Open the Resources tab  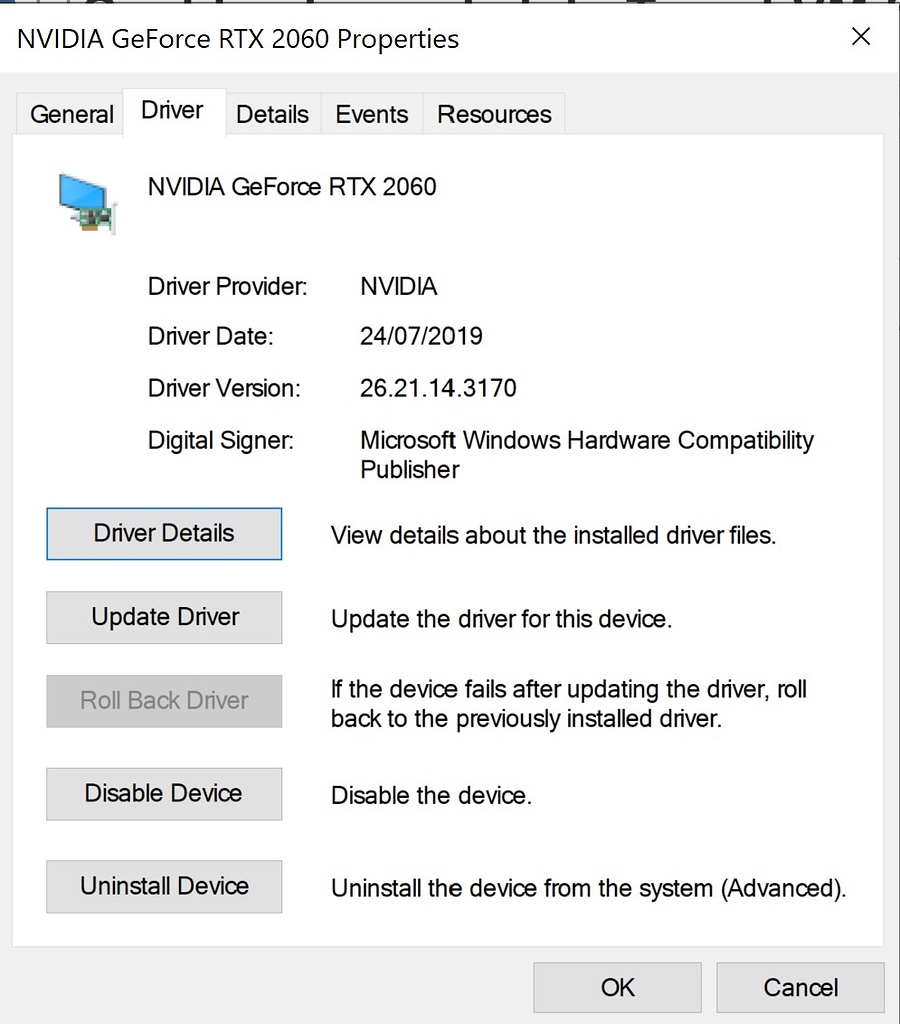click(x=493, y=114)
